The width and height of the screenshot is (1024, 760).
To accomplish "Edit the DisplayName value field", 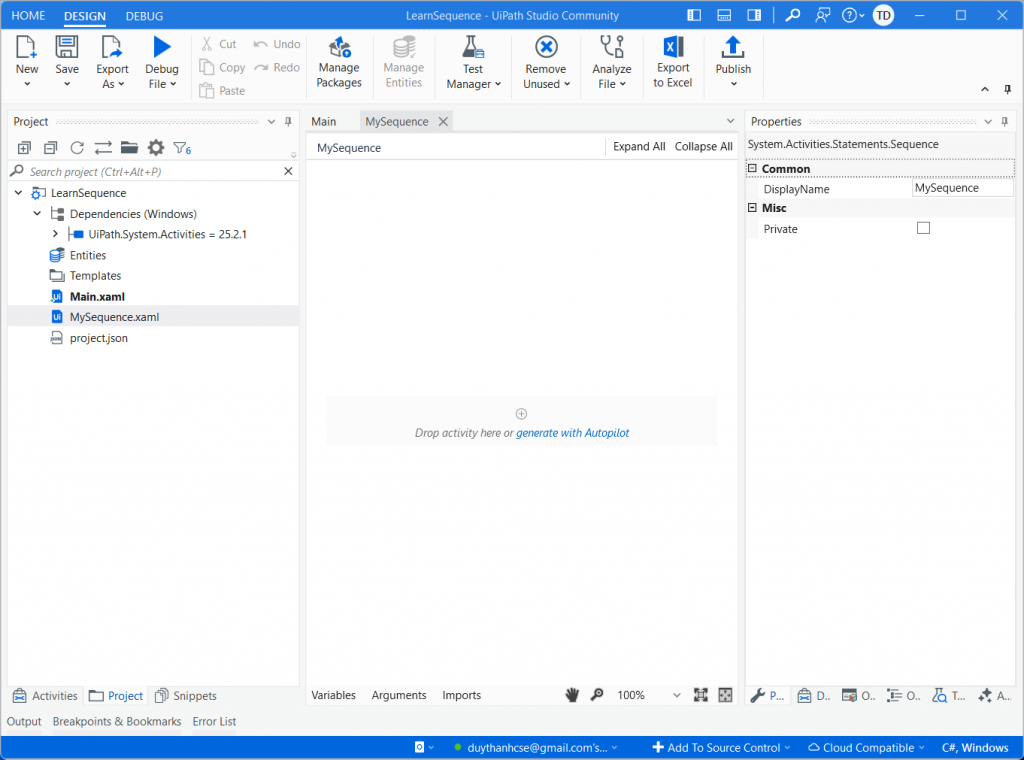I will coord(963,188).
